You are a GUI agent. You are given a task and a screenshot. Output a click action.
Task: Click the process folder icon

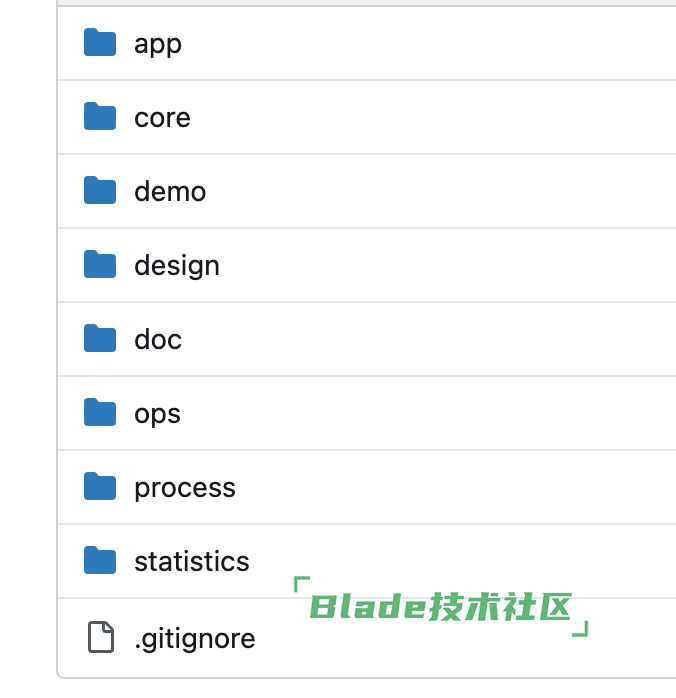pyautogui.click(x=100, y=486)
